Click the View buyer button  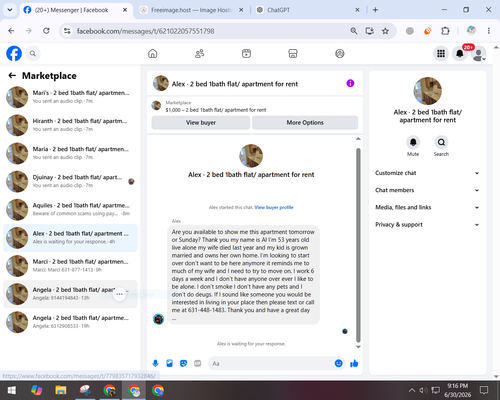201,123
